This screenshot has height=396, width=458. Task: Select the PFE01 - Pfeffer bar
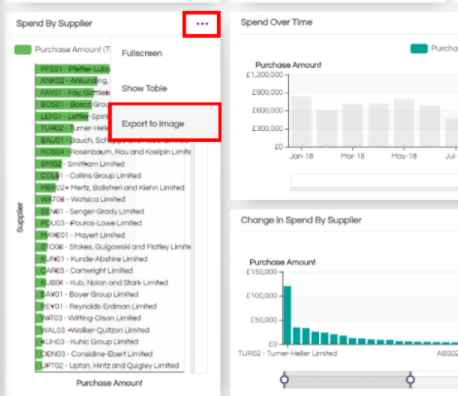point(72,69)
